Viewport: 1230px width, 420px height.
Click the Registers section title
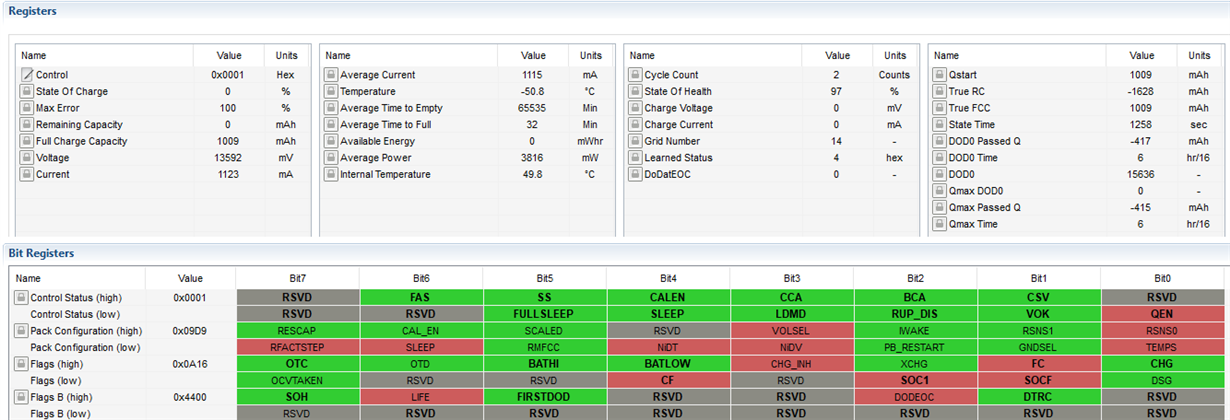point(33,11)
